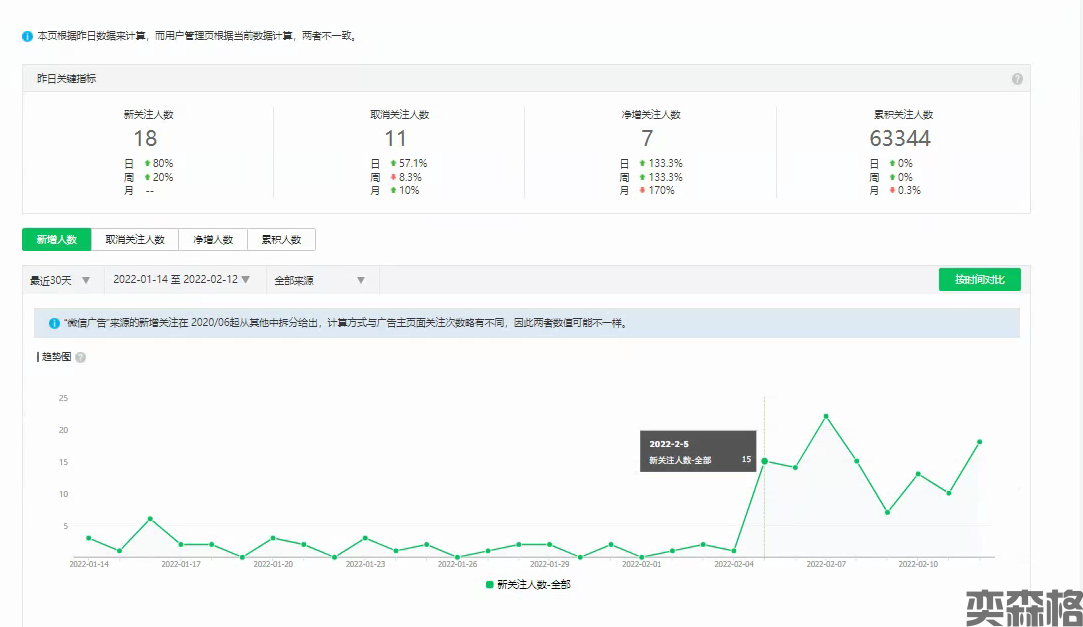Screen dimensions: 1083x627
Task: Click the help icon in 昨日关键指标 header
Action: point(1017,79)
